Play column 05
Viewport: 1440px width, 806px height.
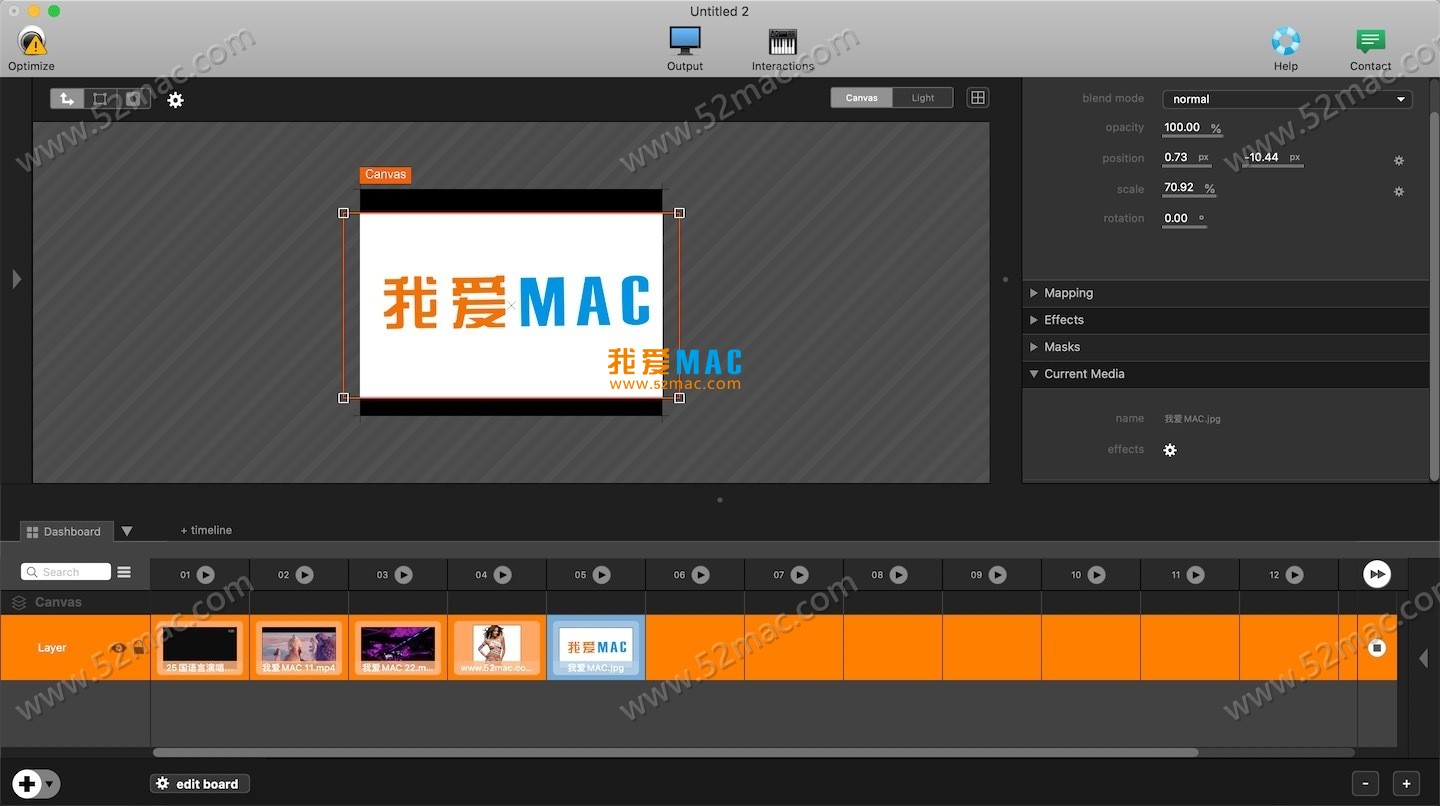click(x=601, y=575)
